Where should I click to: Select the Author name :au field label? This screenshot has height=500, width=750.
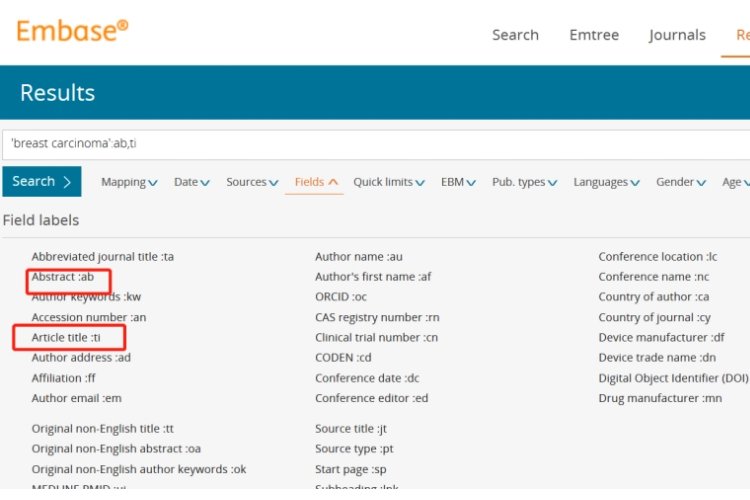[x=359, y=257]
